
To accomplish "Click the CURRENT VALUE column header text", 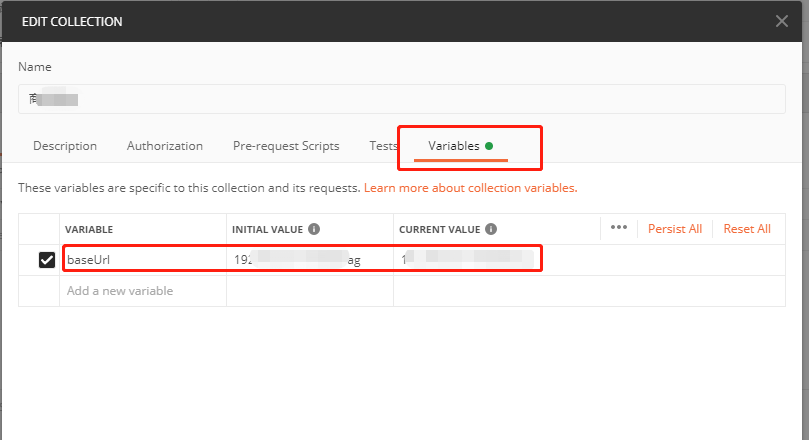I will pos(440,230).
